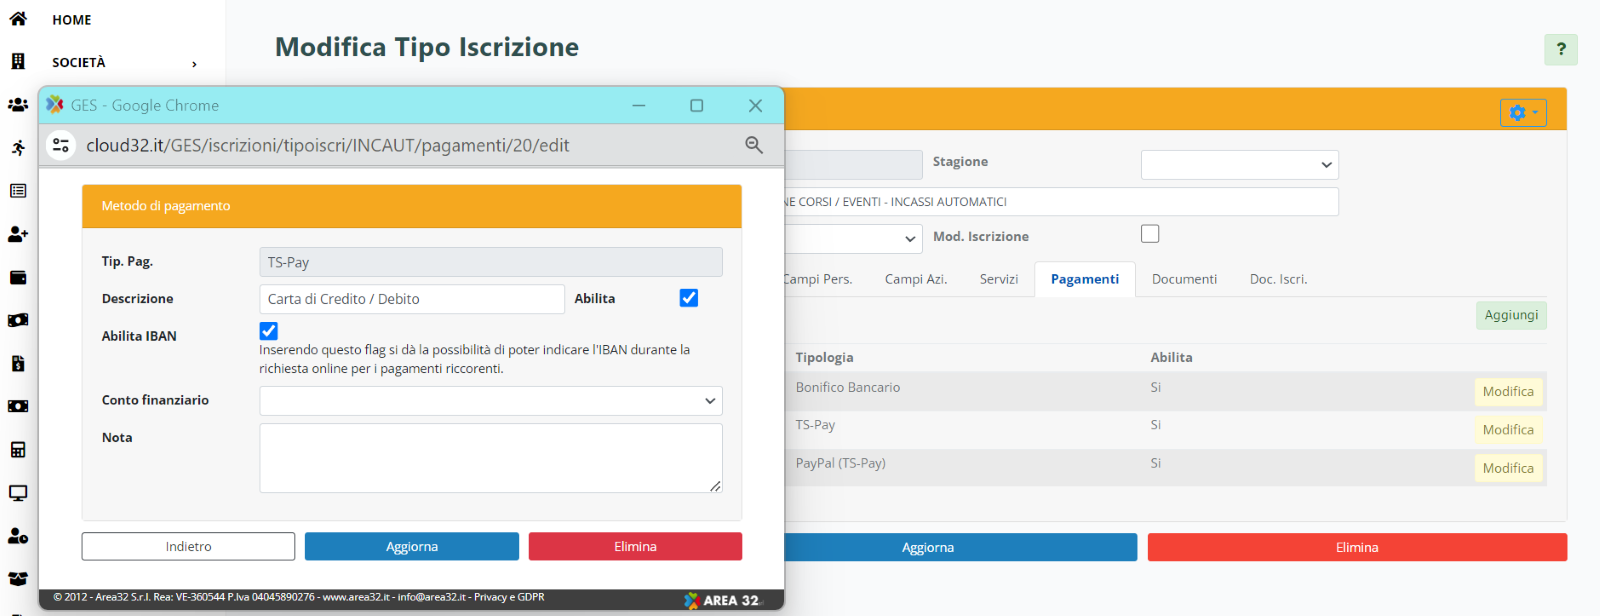Open the group of people sidebar icon

(18, 105)
